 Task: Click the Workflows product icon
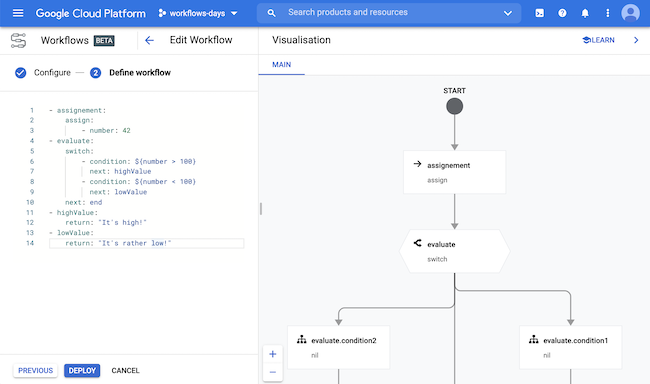[18, 41]
